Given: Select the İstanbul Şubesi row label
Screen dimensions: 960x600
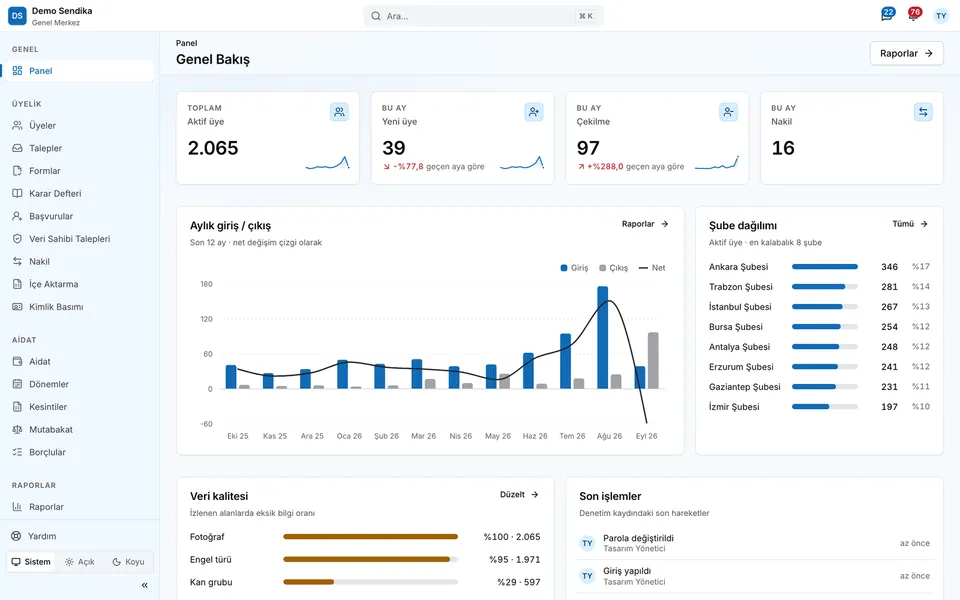Looking at the screenshot, I should coord(740,307).
